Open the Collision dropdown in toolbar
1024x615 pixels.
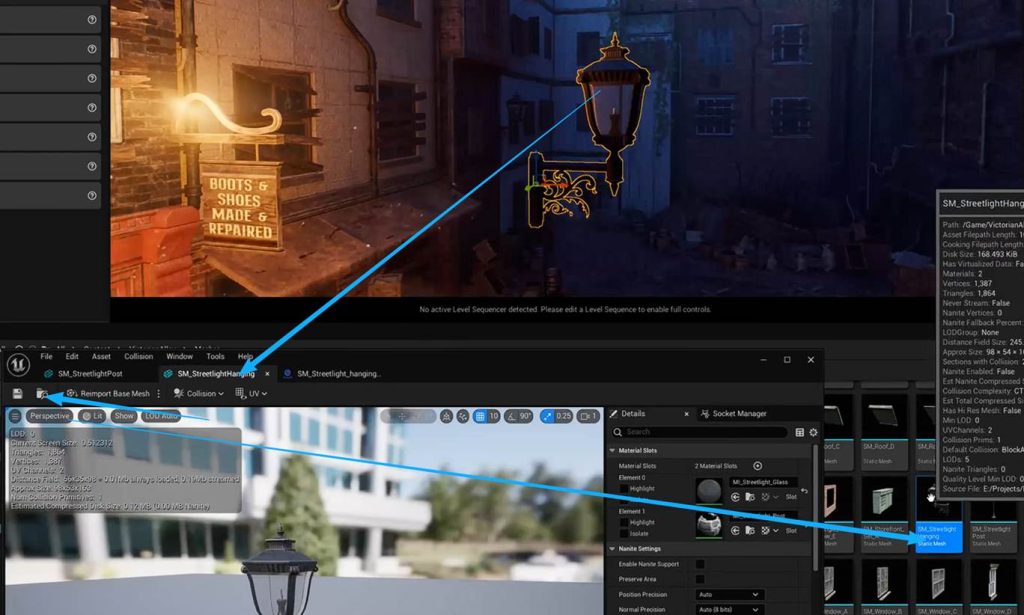[199, 394]
